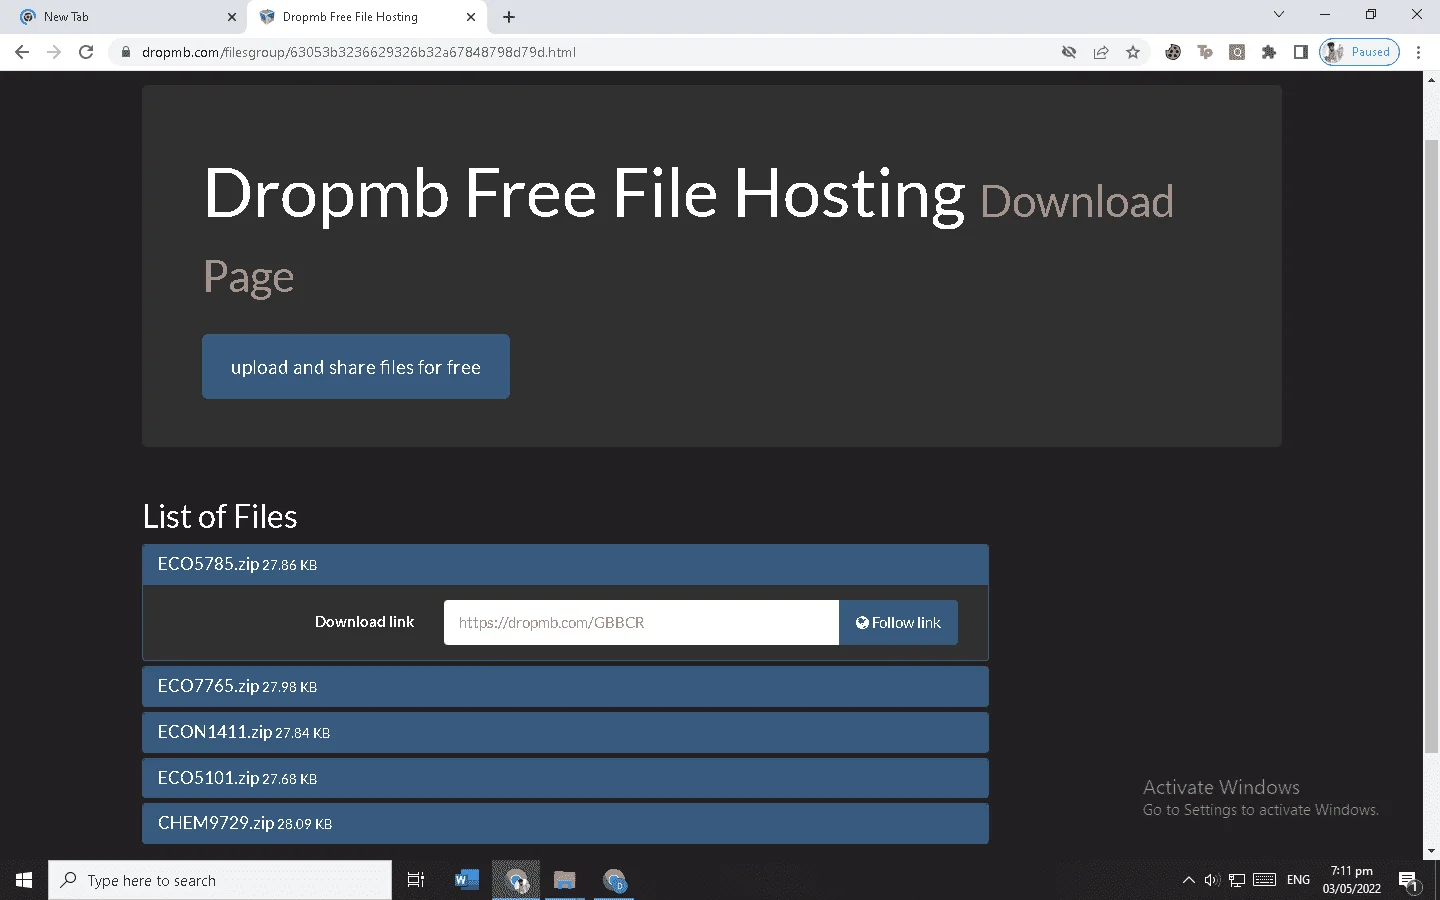Open the touch keyboard tray icon

[x=1264, y=880]
